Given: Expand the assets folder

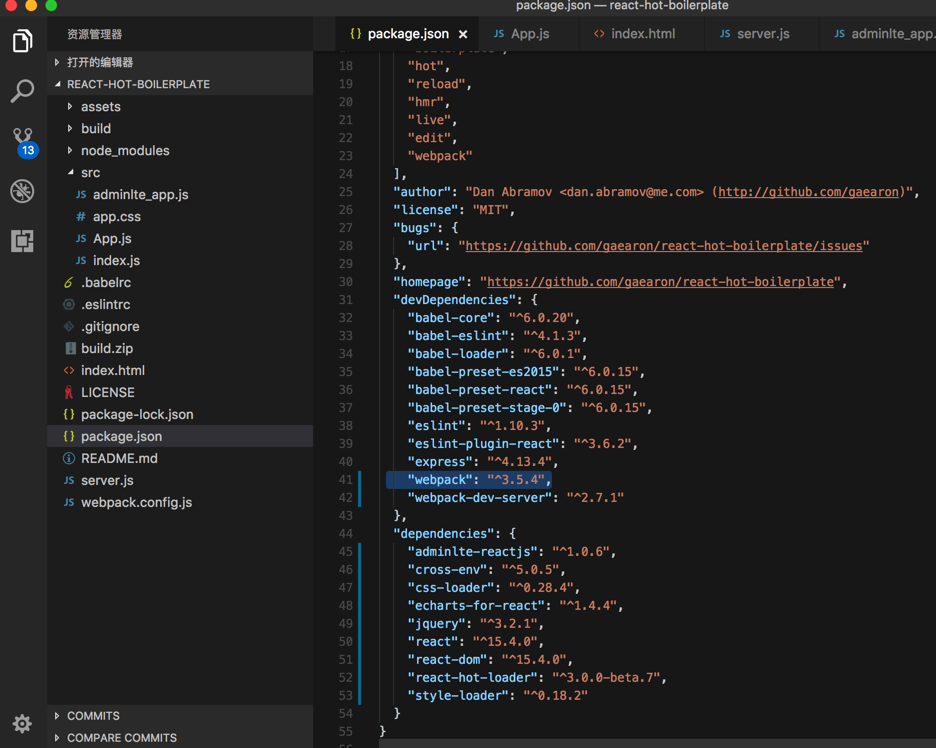Looking at the screenshot, I should point(100,106).
